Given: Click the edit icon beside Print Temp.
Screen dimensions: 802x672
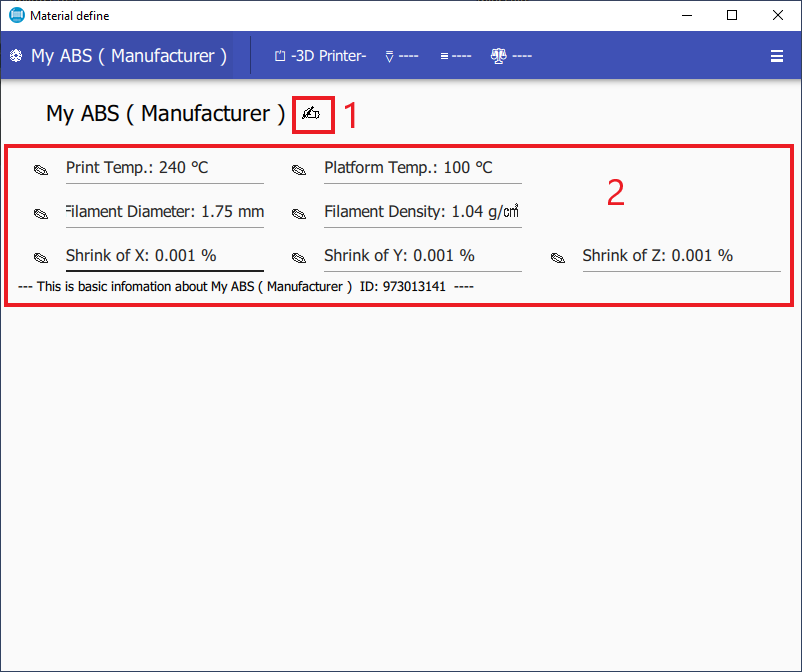Looking at the screenshot, I should [x=41, y=170].
